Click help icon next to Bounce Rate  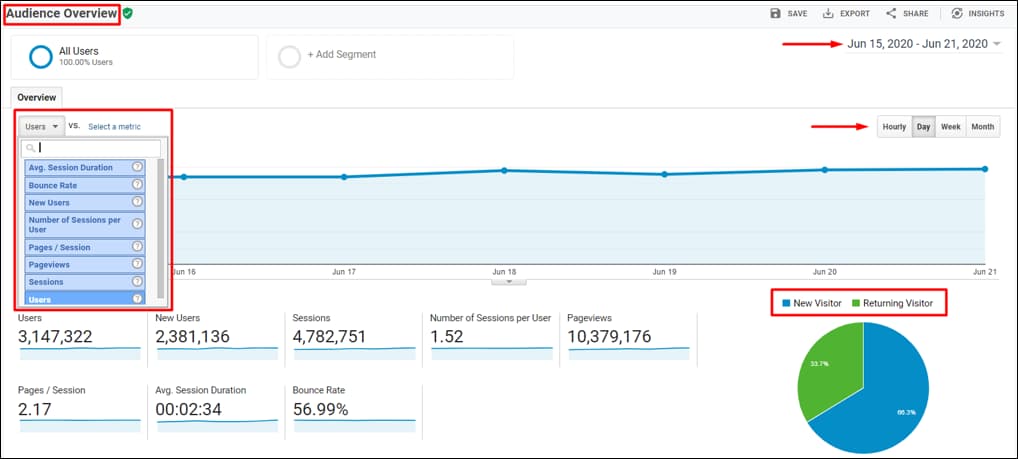(137, 184)
